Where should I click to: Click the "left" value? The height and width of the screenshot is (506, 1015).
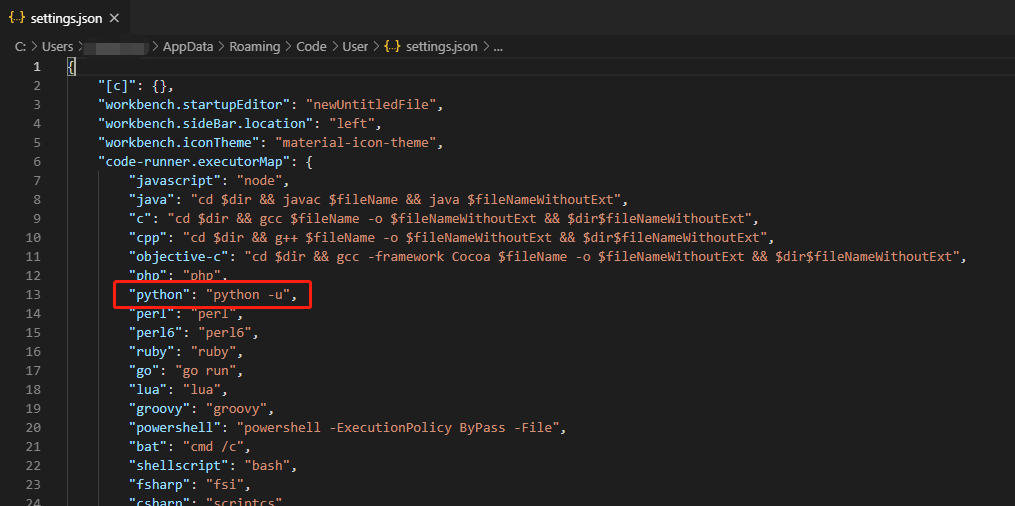[x=353, y=124]
